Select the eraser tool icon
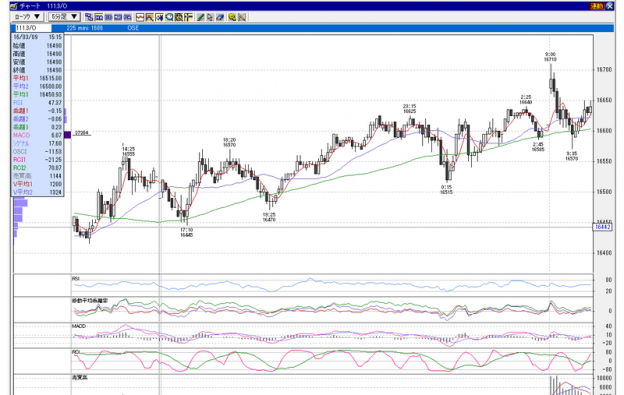 pos(220,17)
